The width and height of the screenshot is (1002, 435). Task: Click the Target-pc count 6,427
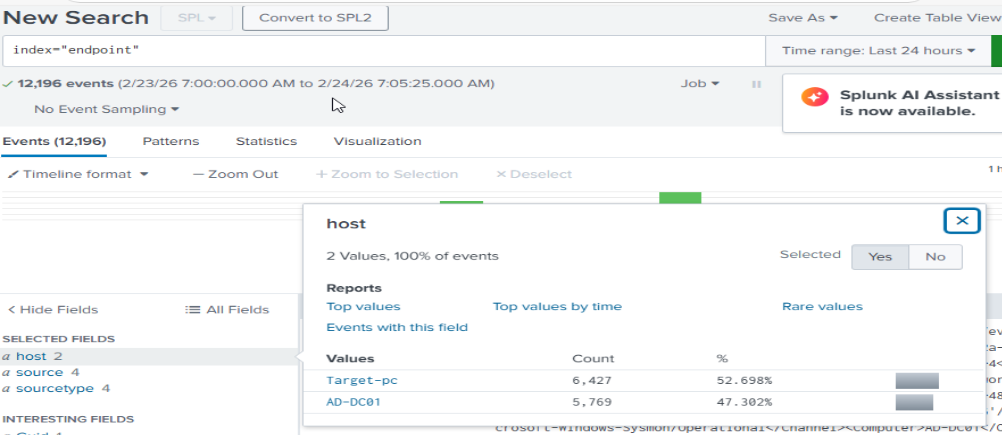(592, 381)
